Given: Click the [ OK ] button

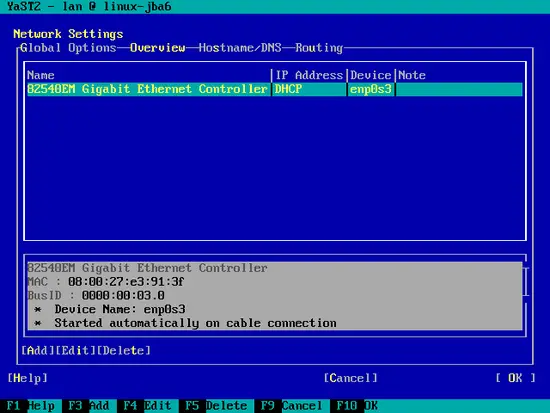Looking at the screenshot, I should (515, 378).
